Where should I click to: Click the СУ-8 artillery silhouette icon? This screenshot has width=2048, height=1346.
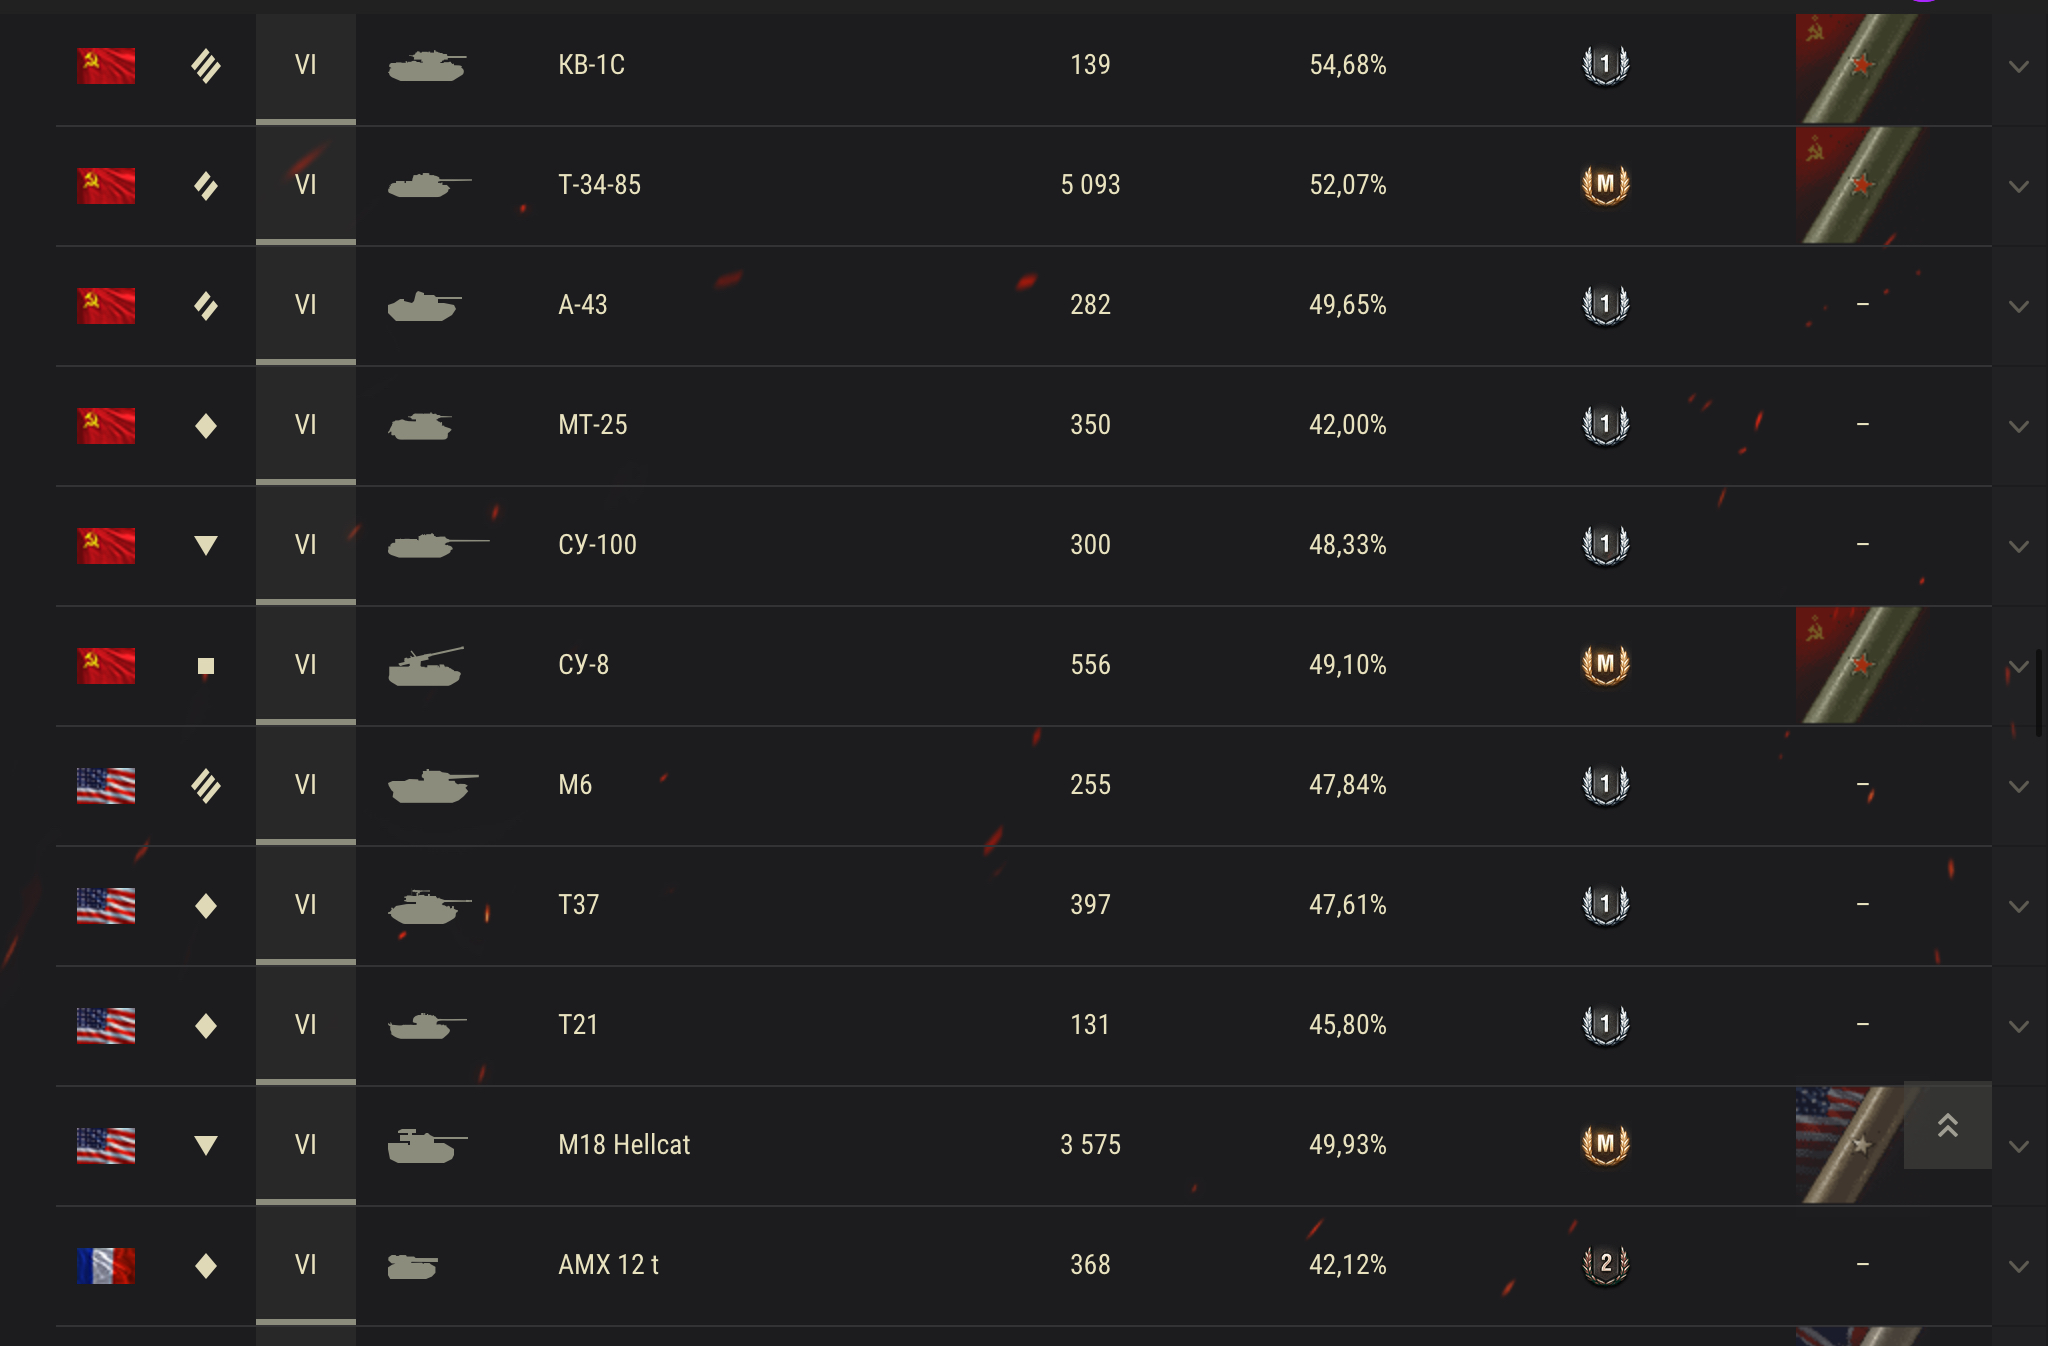point(426,666)
